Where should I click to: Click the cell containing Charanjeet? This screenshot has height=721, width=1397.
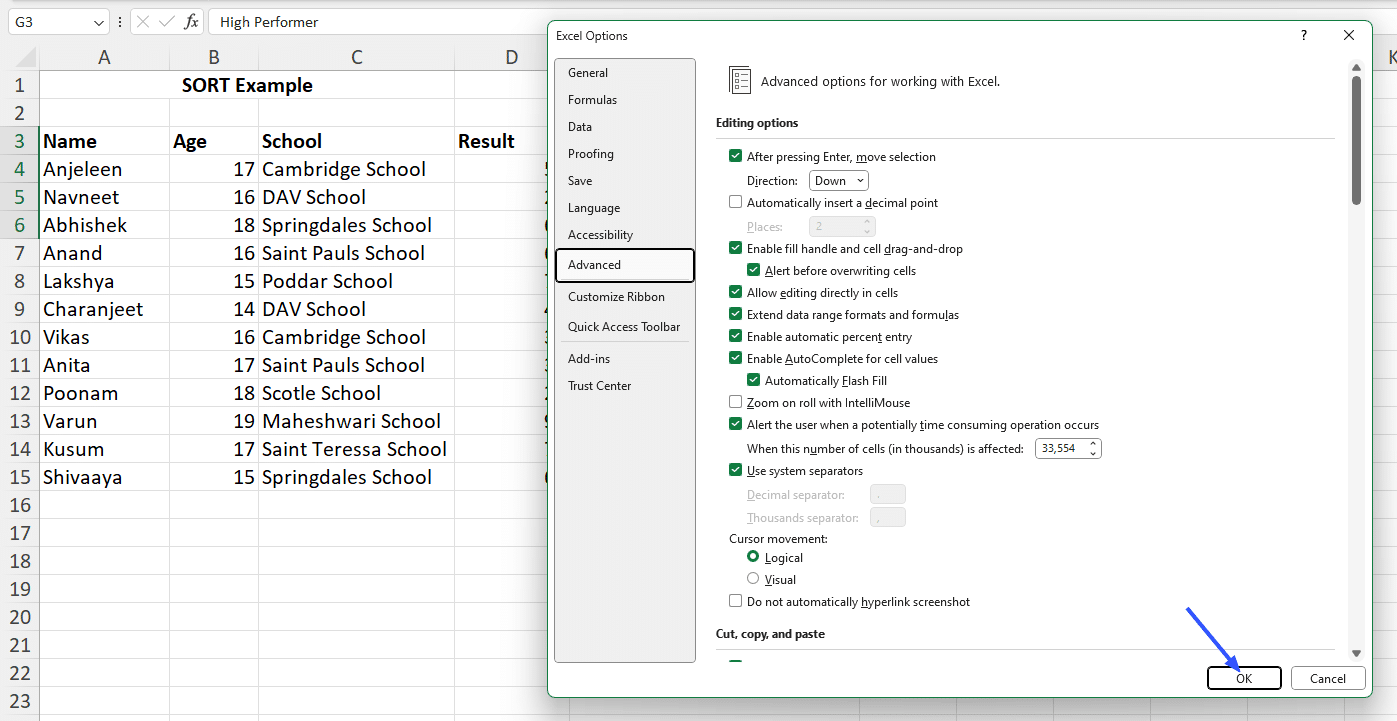coord(104,309)
